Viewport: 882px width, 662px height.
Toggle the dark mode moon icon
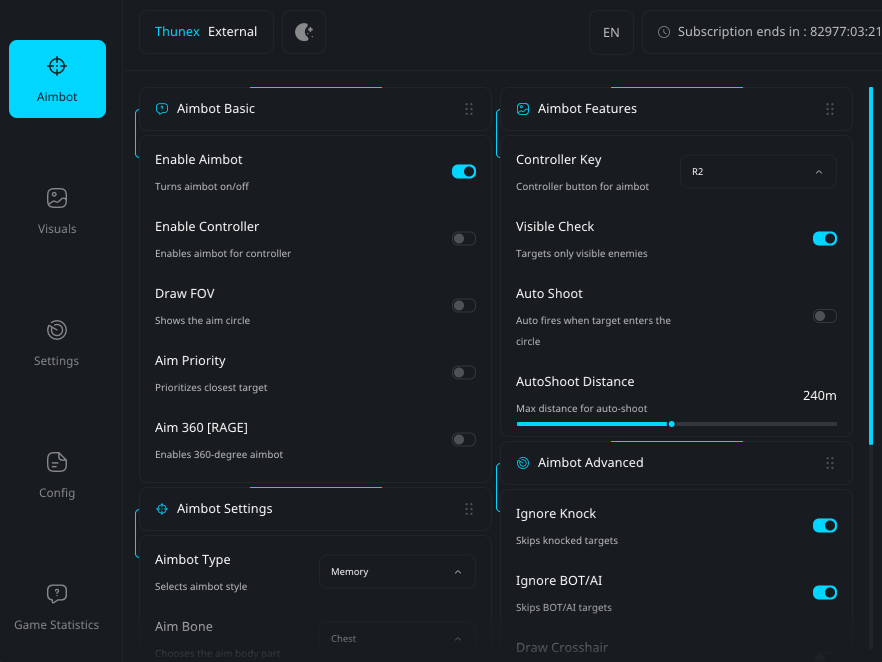tap(304, 32)
